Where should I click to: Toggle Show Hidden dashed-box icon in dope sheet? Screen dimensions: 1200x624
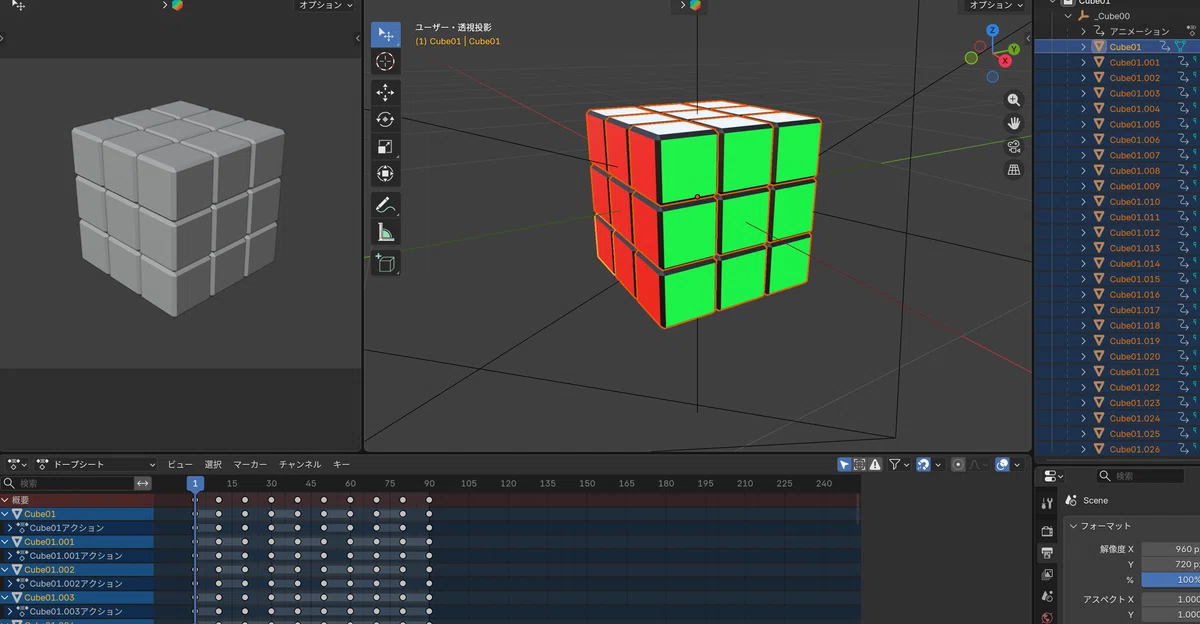tap(859, 464)
